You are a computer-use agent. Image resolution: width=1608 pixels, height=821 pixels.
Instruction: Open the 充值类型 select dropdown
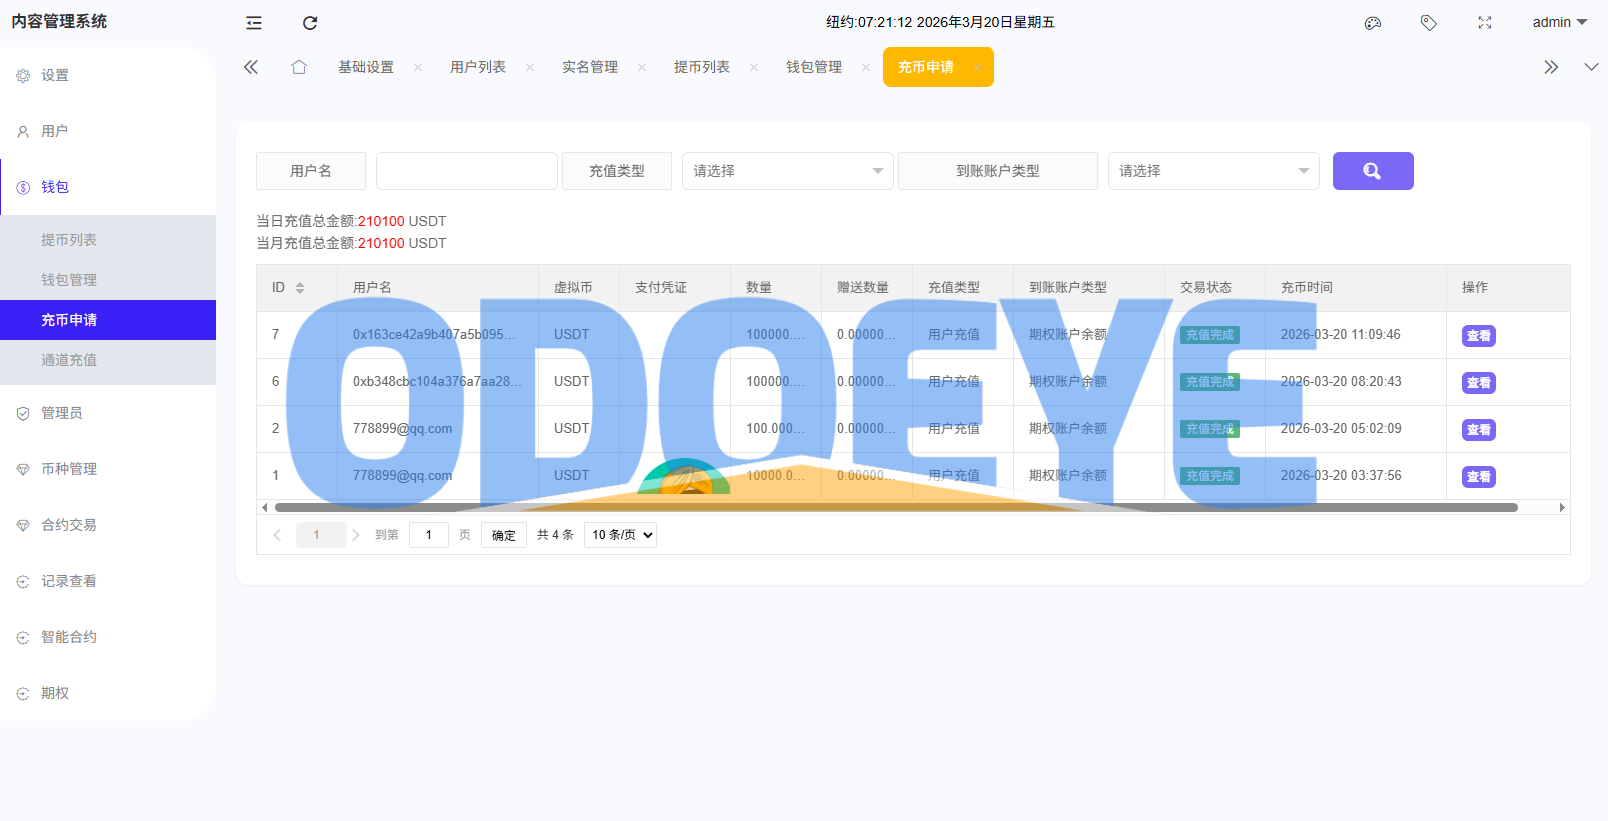pyautogui.click(x=787, y=171)
